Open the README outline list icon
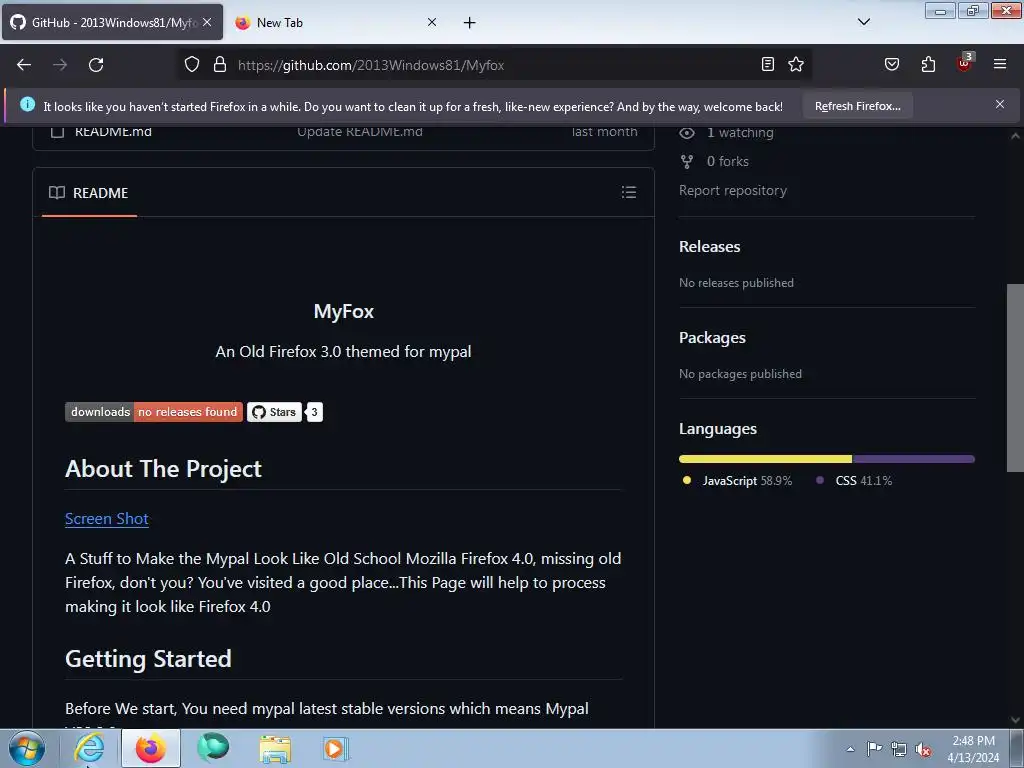The height and width of the screenshot is (768, 1024). tap(629, 192)
